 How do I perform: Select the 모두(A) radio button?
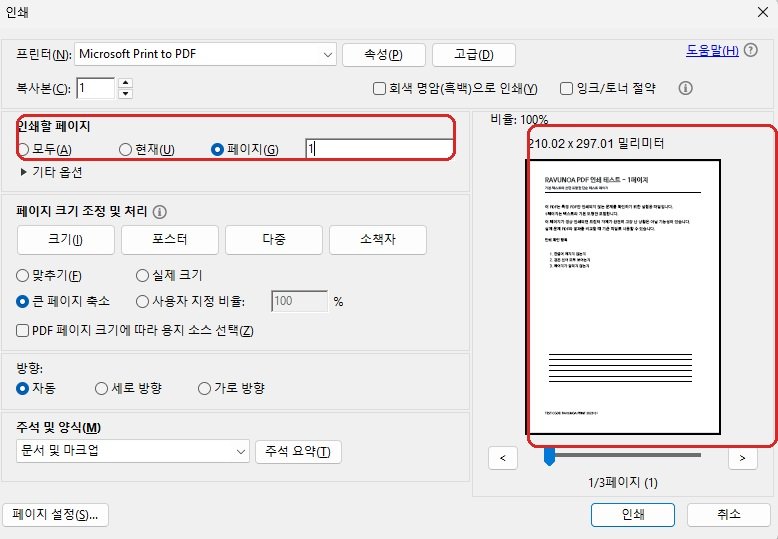[23, 149]
